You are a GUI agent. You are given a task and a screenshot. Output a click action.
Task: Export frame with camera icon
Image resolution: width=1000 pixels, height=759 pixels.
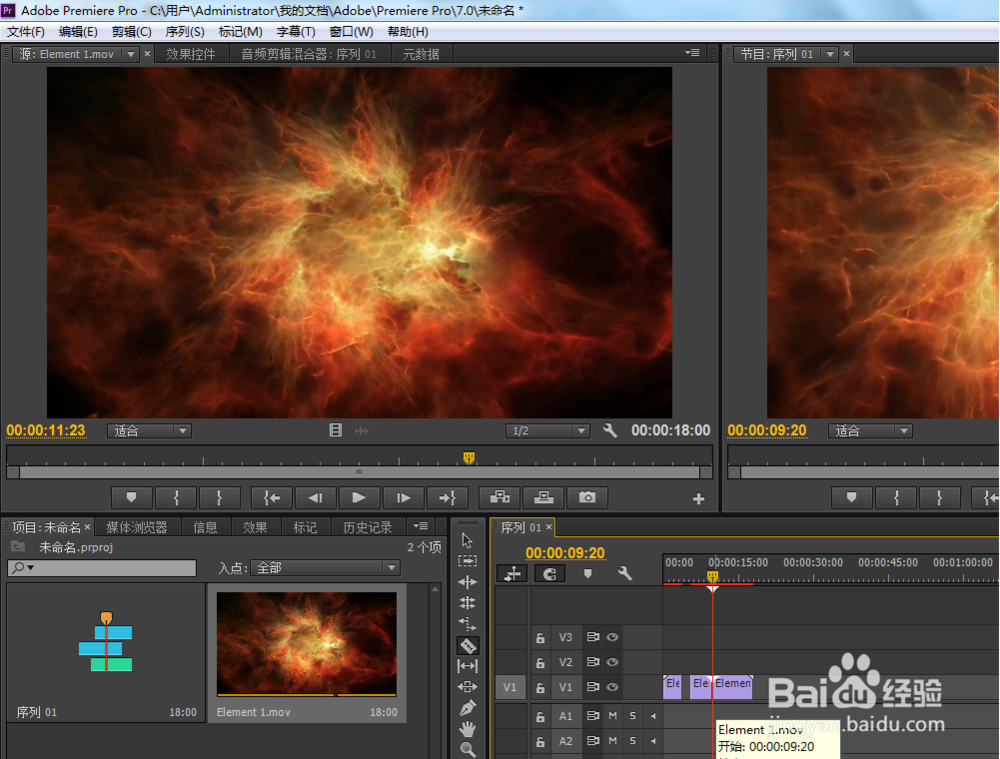pyautogui.click(x=587, y=497)
